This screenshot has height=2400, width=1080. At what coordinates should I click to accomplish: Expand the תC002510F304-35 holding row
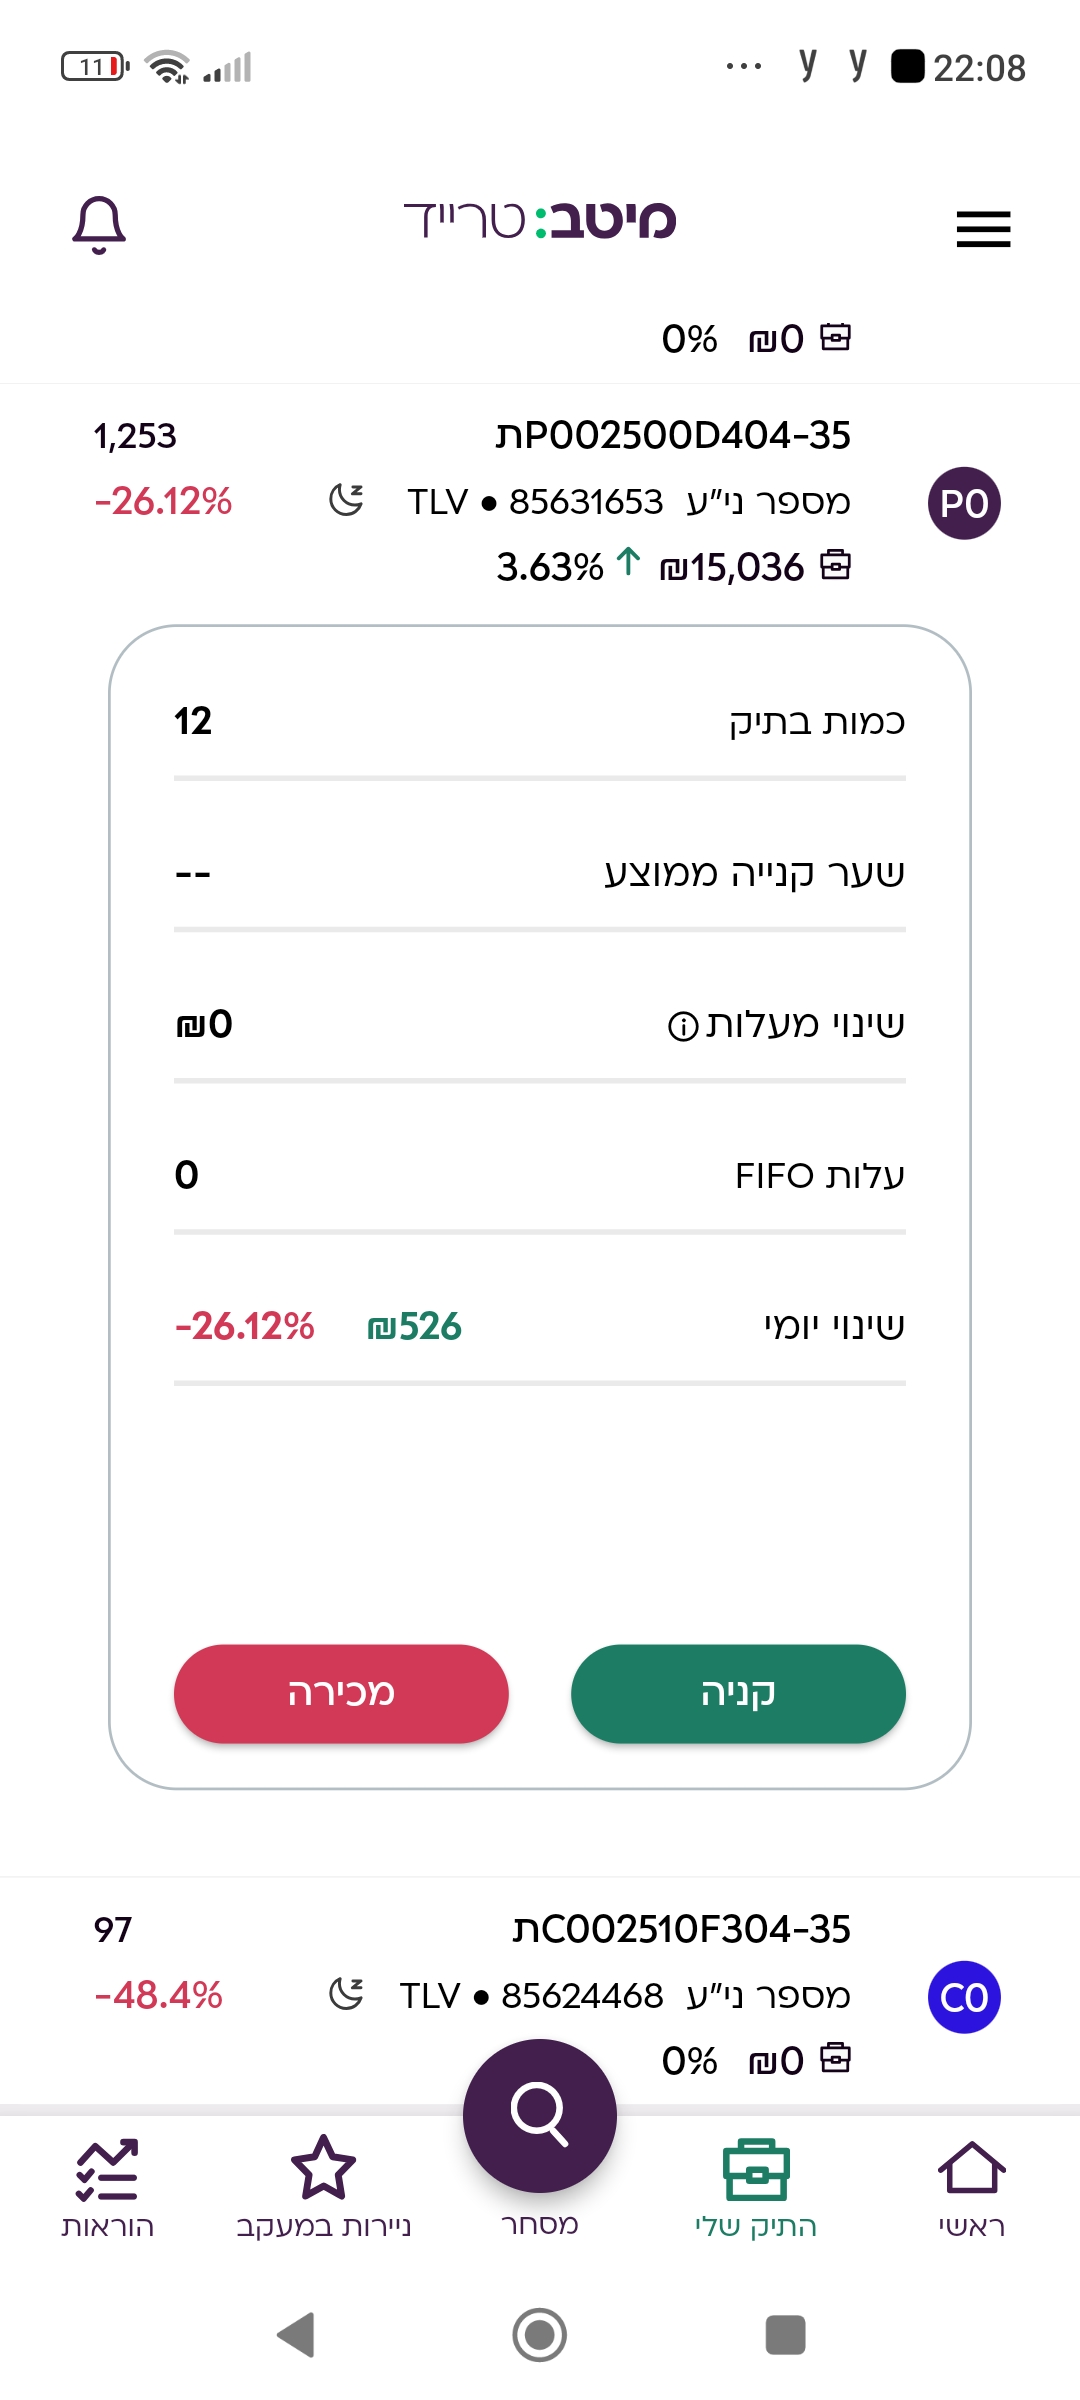click(540, 1992)
